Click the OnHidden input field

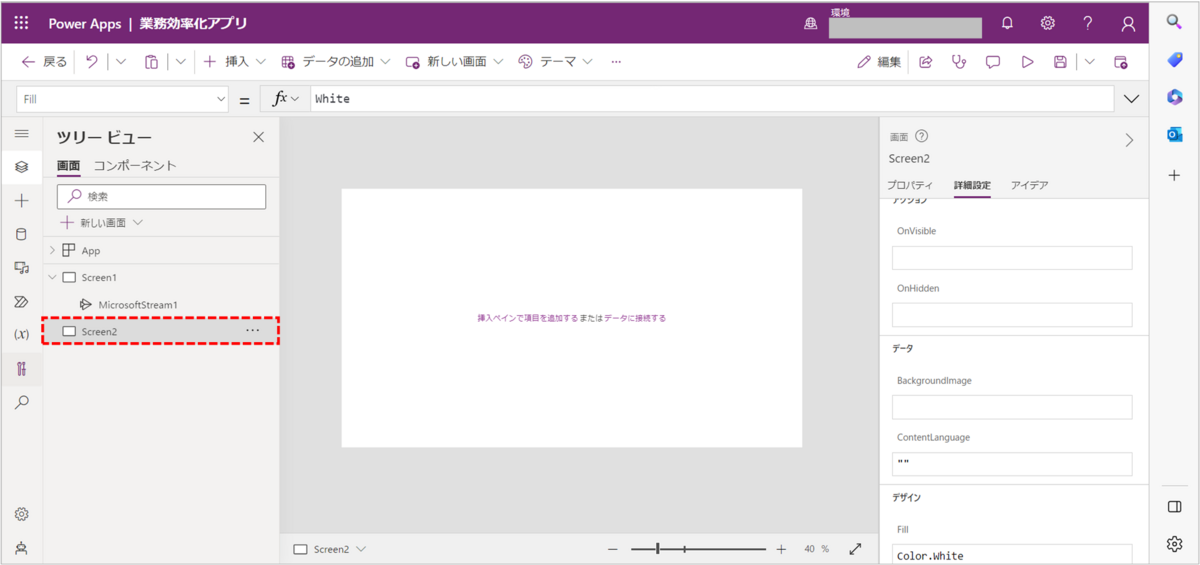point(1012,315)
